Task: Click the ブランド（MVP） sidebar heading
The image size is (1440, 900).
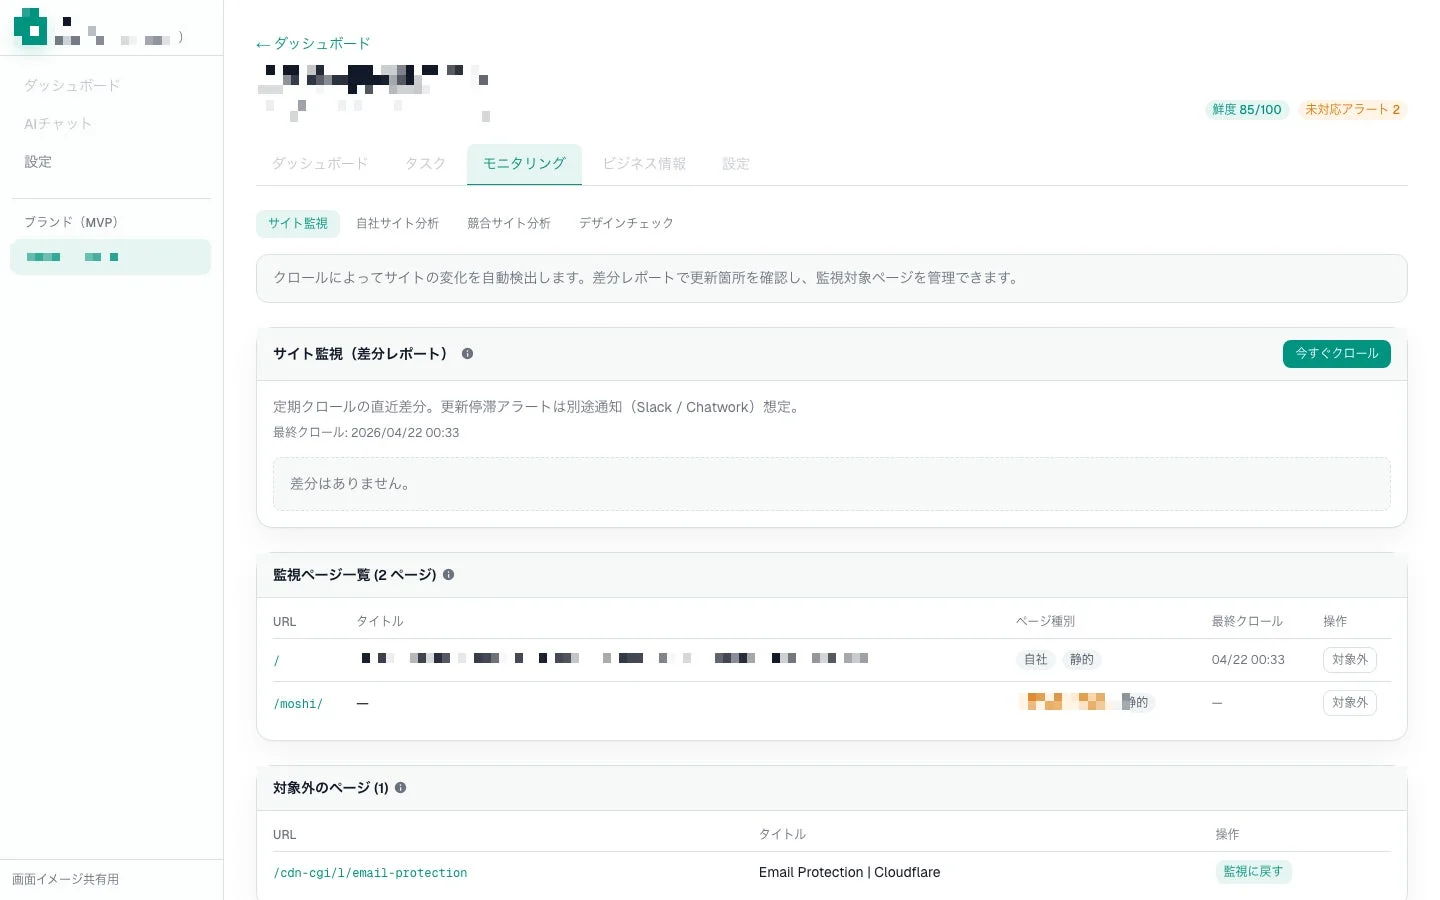Action: coord(71,223)
